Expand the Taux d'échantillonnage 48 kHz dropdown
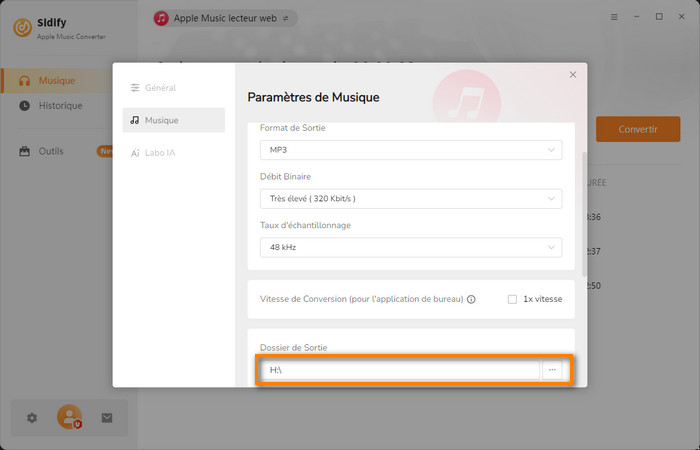The height and width of the screenshot is (450, 700). click(x=410, y=247)
